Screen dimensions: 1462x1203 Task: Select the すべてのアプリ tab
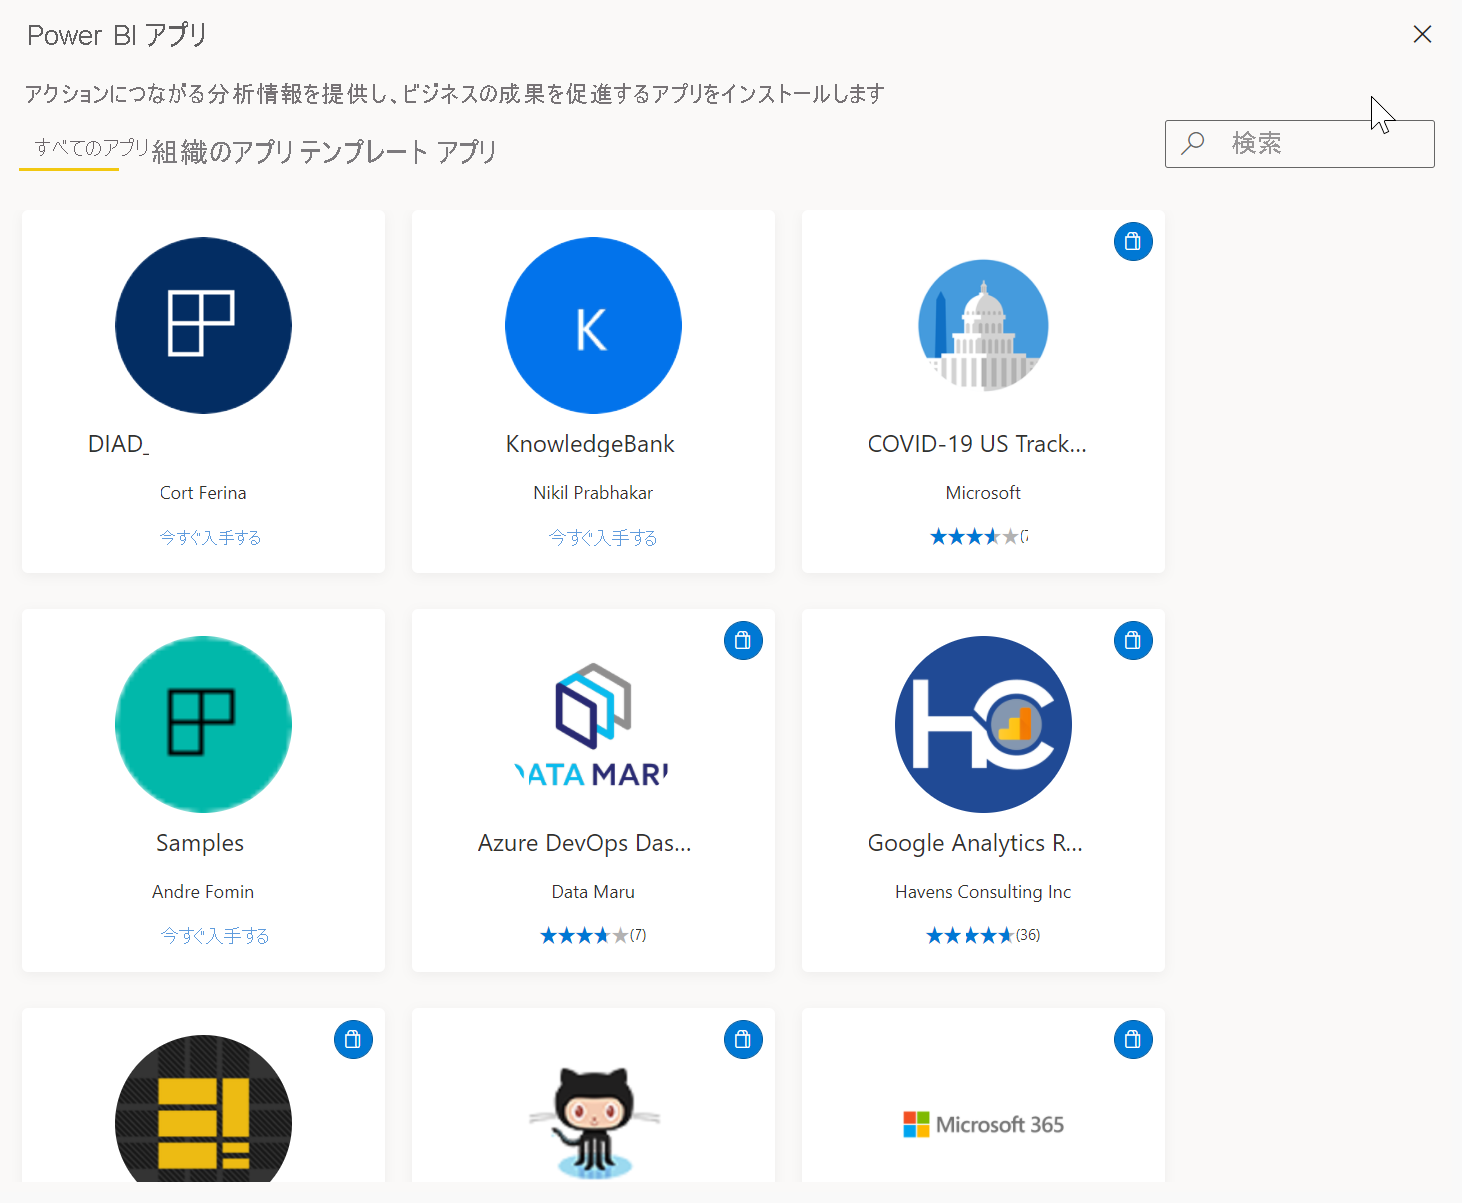[x=91, y=148]
